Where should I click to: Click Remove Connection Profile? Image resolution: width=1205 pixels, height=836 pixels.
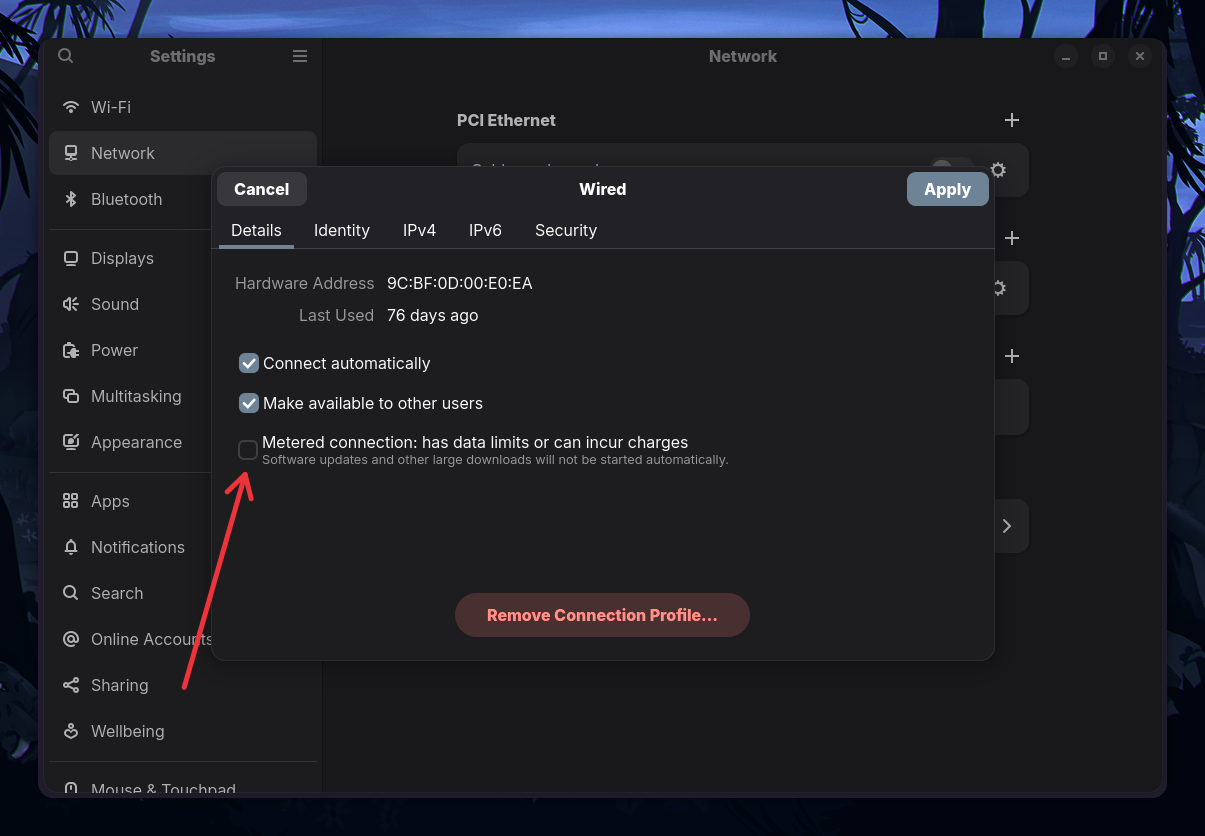602,615
